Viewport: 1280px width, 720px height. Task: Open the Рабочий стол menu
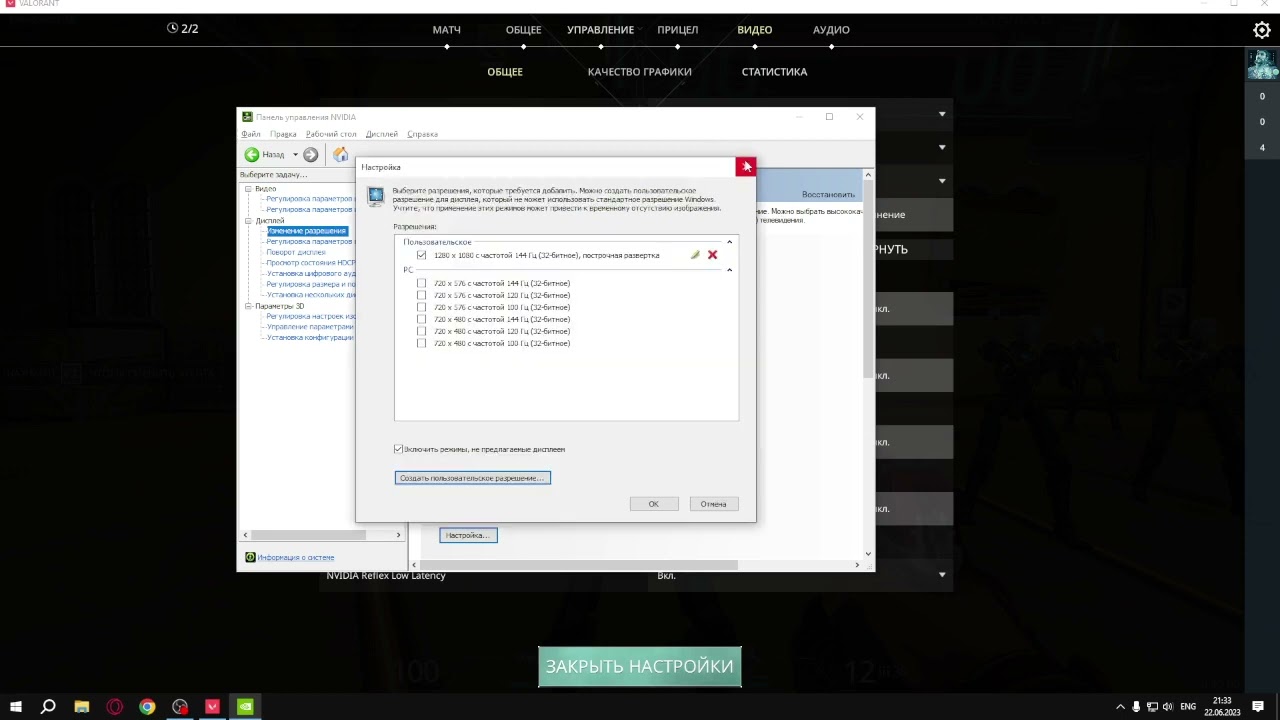coord(331,134)
